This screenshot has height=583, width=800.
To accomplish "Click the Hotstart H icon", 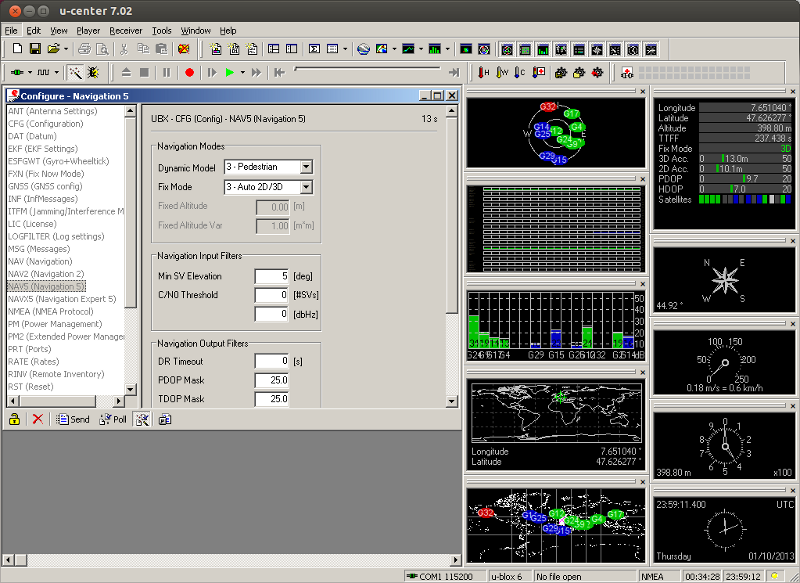I will [483, 73].
